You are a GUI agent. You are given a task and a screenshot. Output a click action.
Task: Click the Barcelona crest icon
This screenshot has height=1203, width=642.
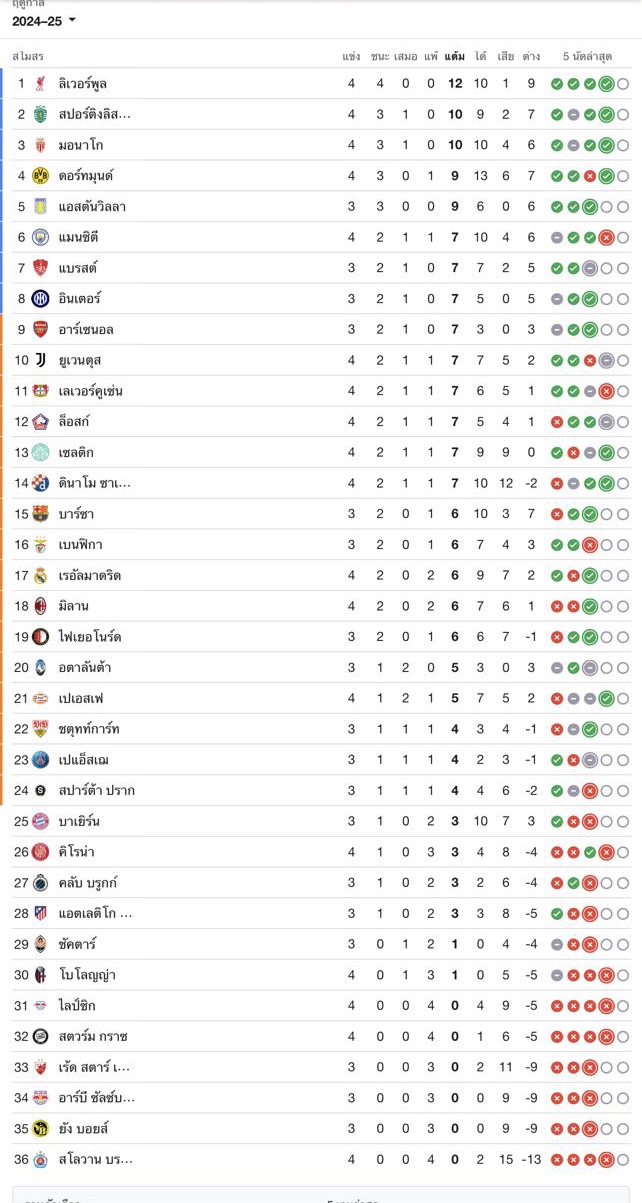(x=40, y=514)
